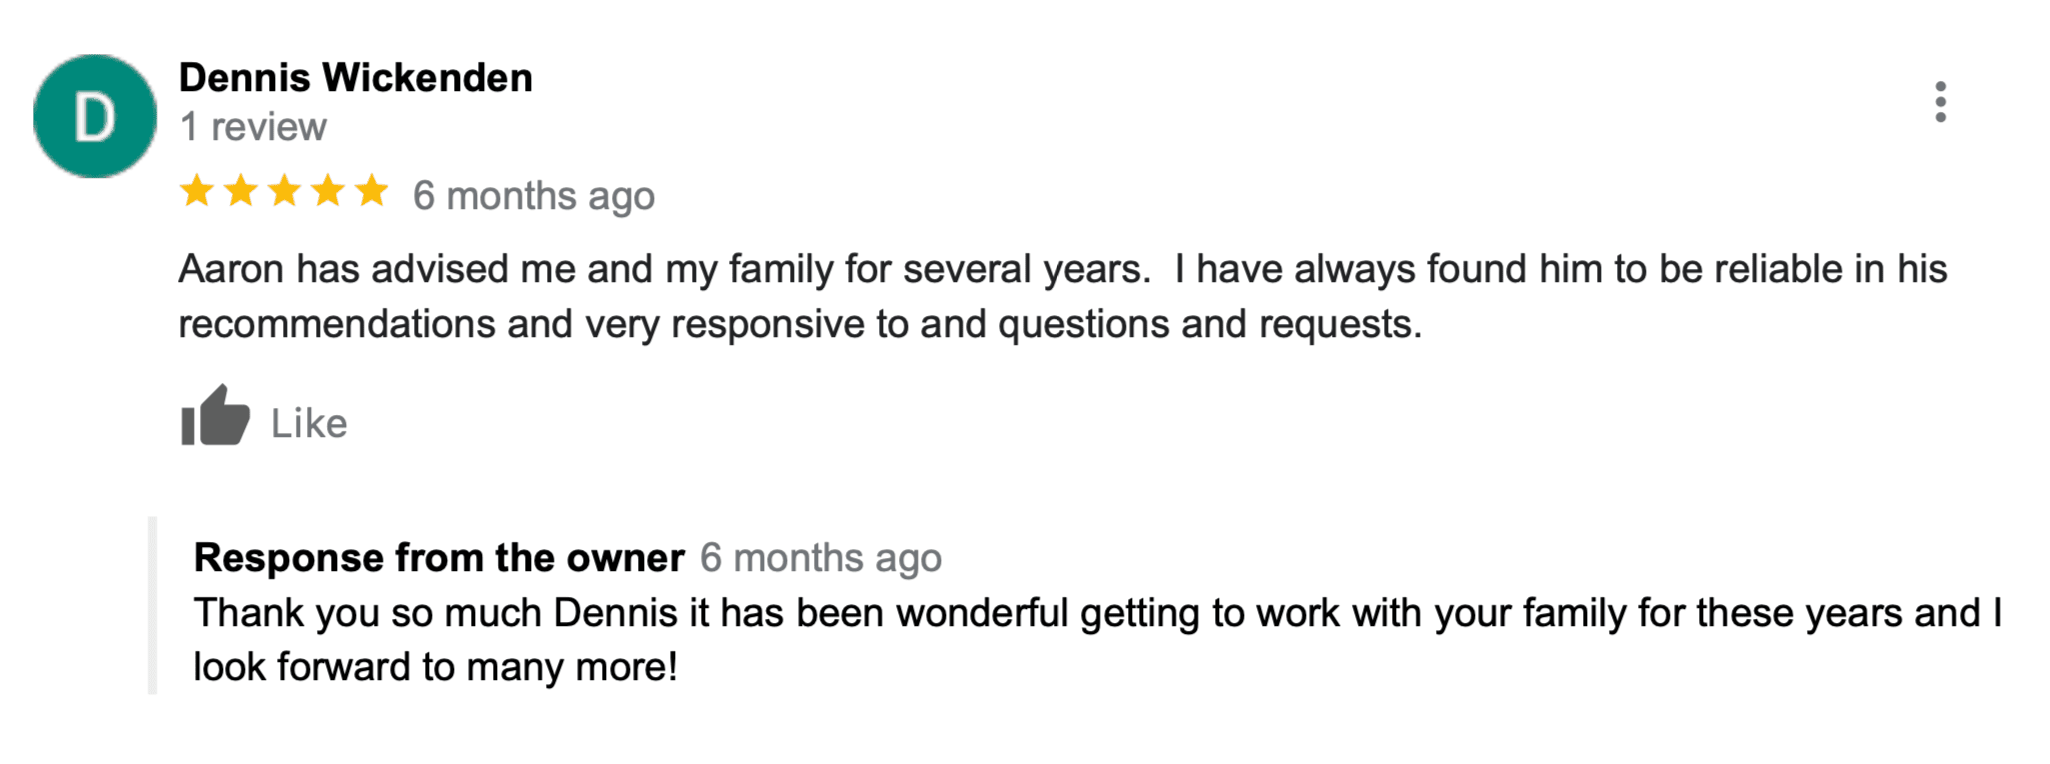Screen dimensions: 2050x764
Task: Click the second gold rating star
Action: 241,190
